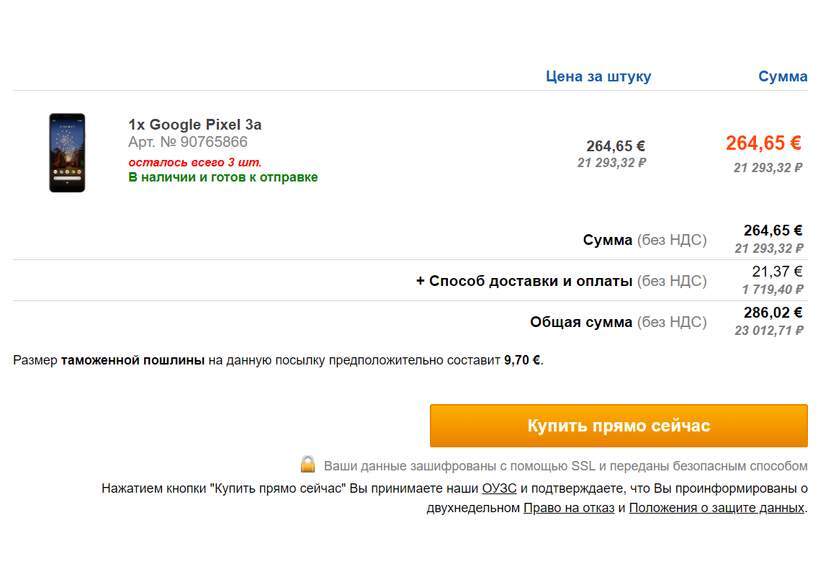Click the "1x Google Pixel 3a" product title
831x577 pixels.
[x=195, y=125]
